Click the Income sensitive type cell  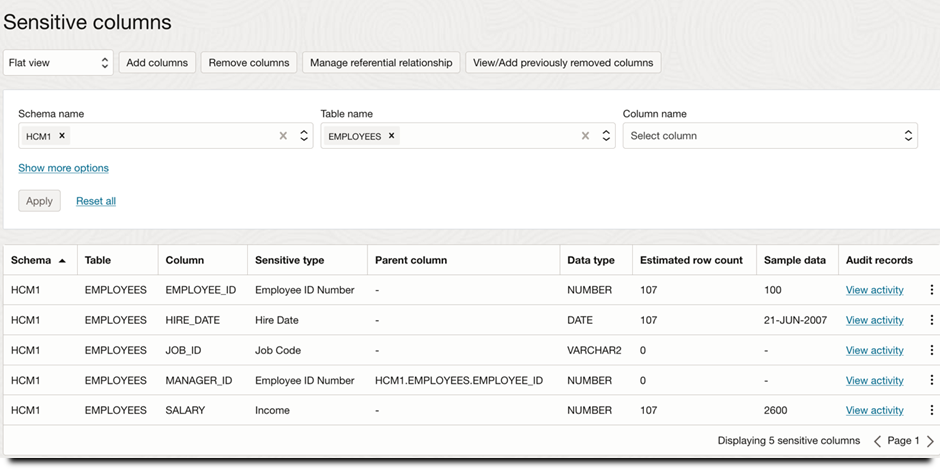[272, 410]
